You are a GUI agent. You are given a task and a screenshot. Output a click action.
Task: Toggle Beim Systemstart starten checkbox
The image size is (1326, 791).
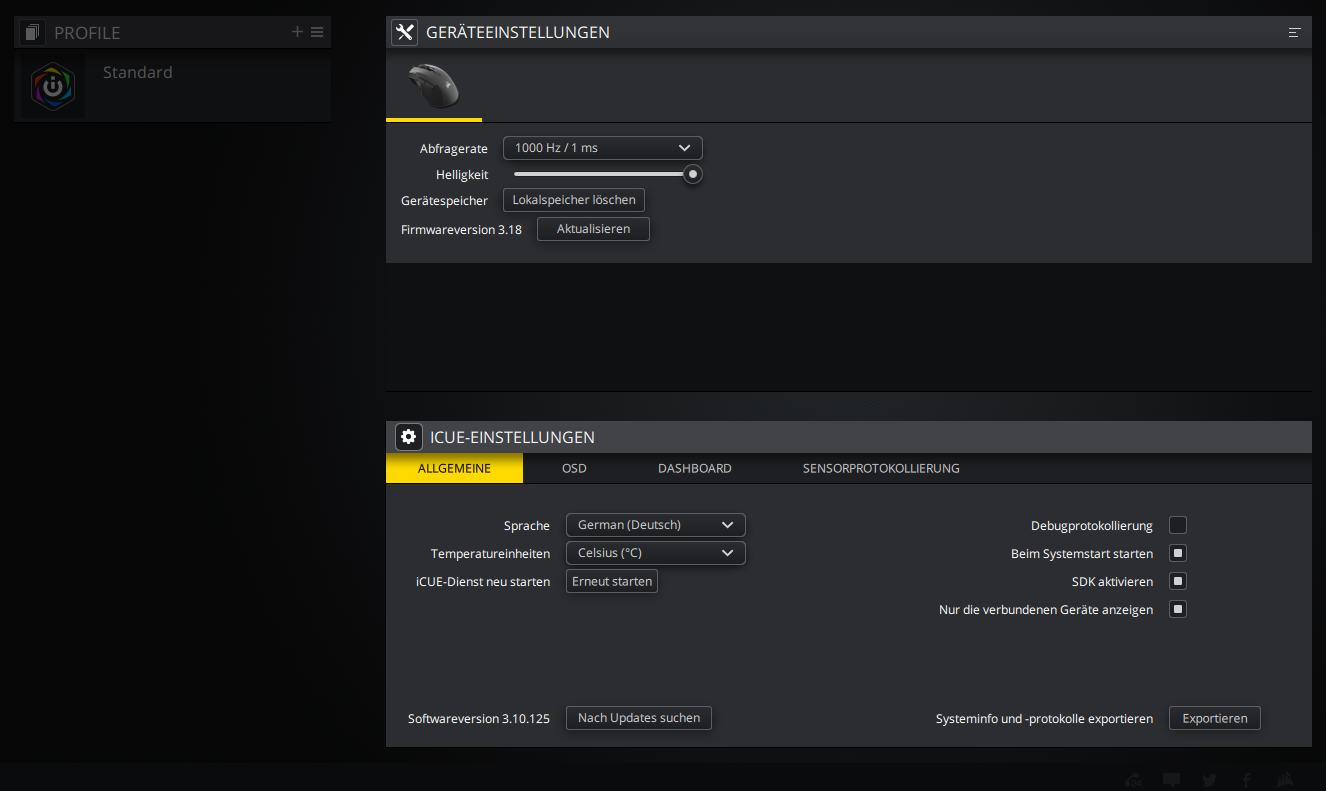click(1178, 553)
